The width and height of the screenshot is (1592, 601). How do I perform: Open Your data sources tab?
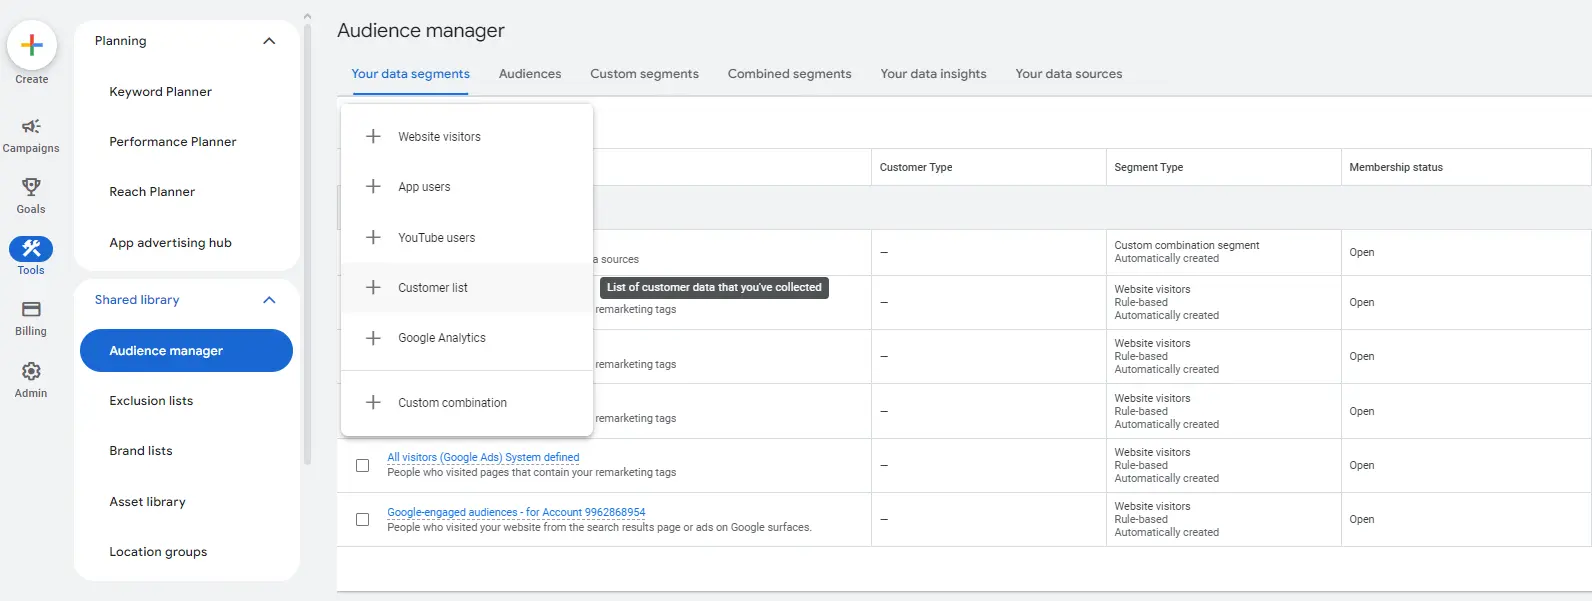(1068, 74)
